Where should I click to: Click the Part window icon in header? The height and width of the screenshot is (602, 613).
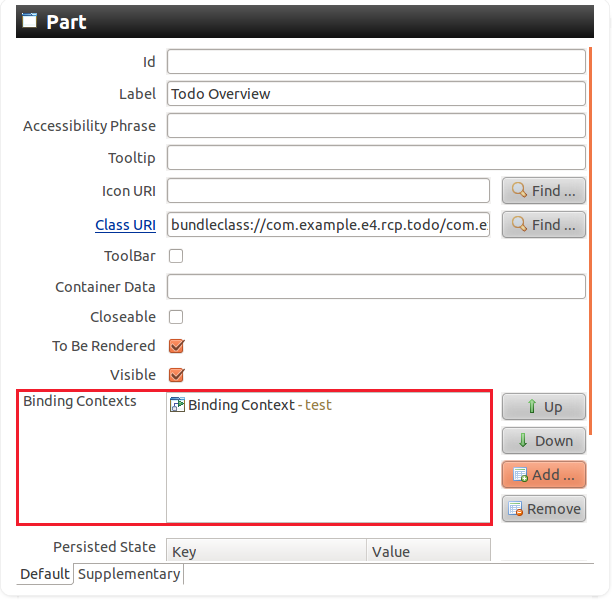click(x=29, y=21)
